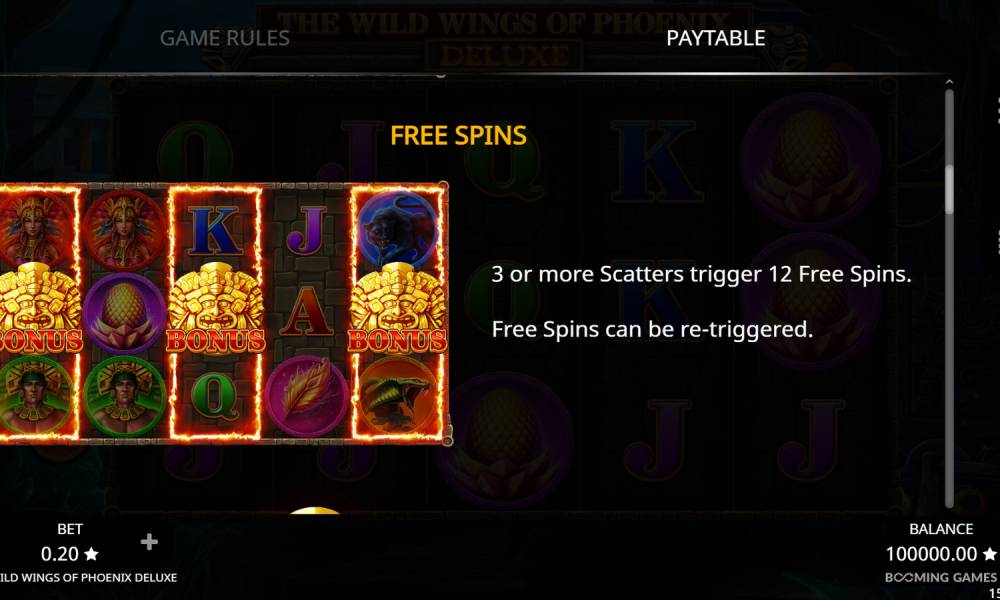Viewport: 1000px width, 600px height.
Task: Increase the bet with plus icon
Action: [x=149, y=542]
